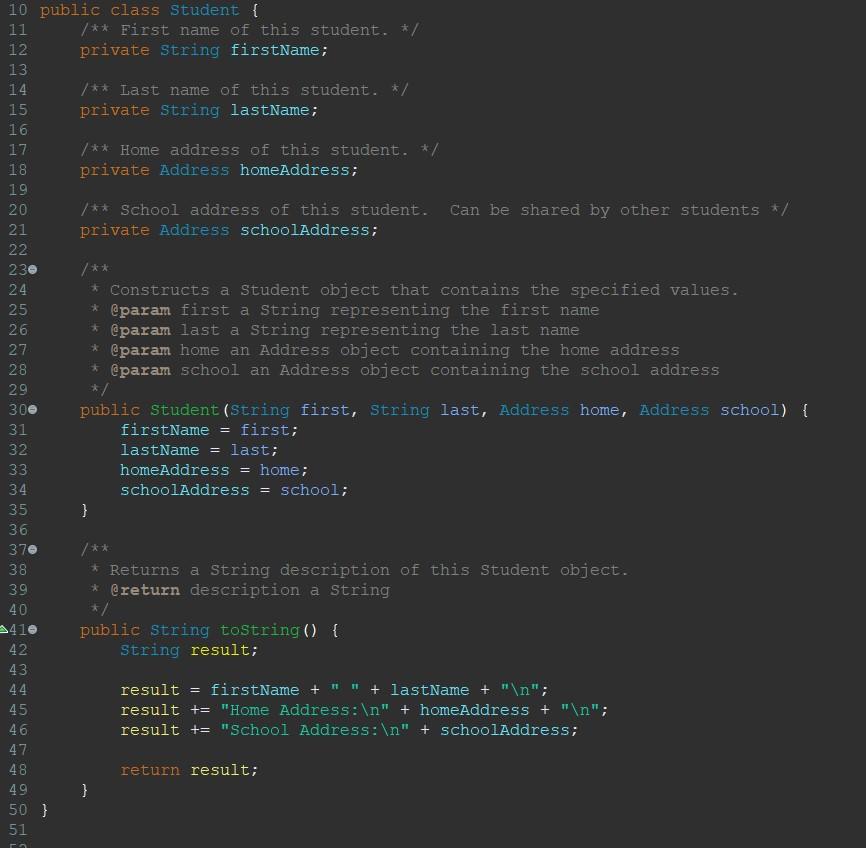The height and width of the screenshot is (848, 866).
Task: Collapse the toString method at line 41
Action: point(31,630)
